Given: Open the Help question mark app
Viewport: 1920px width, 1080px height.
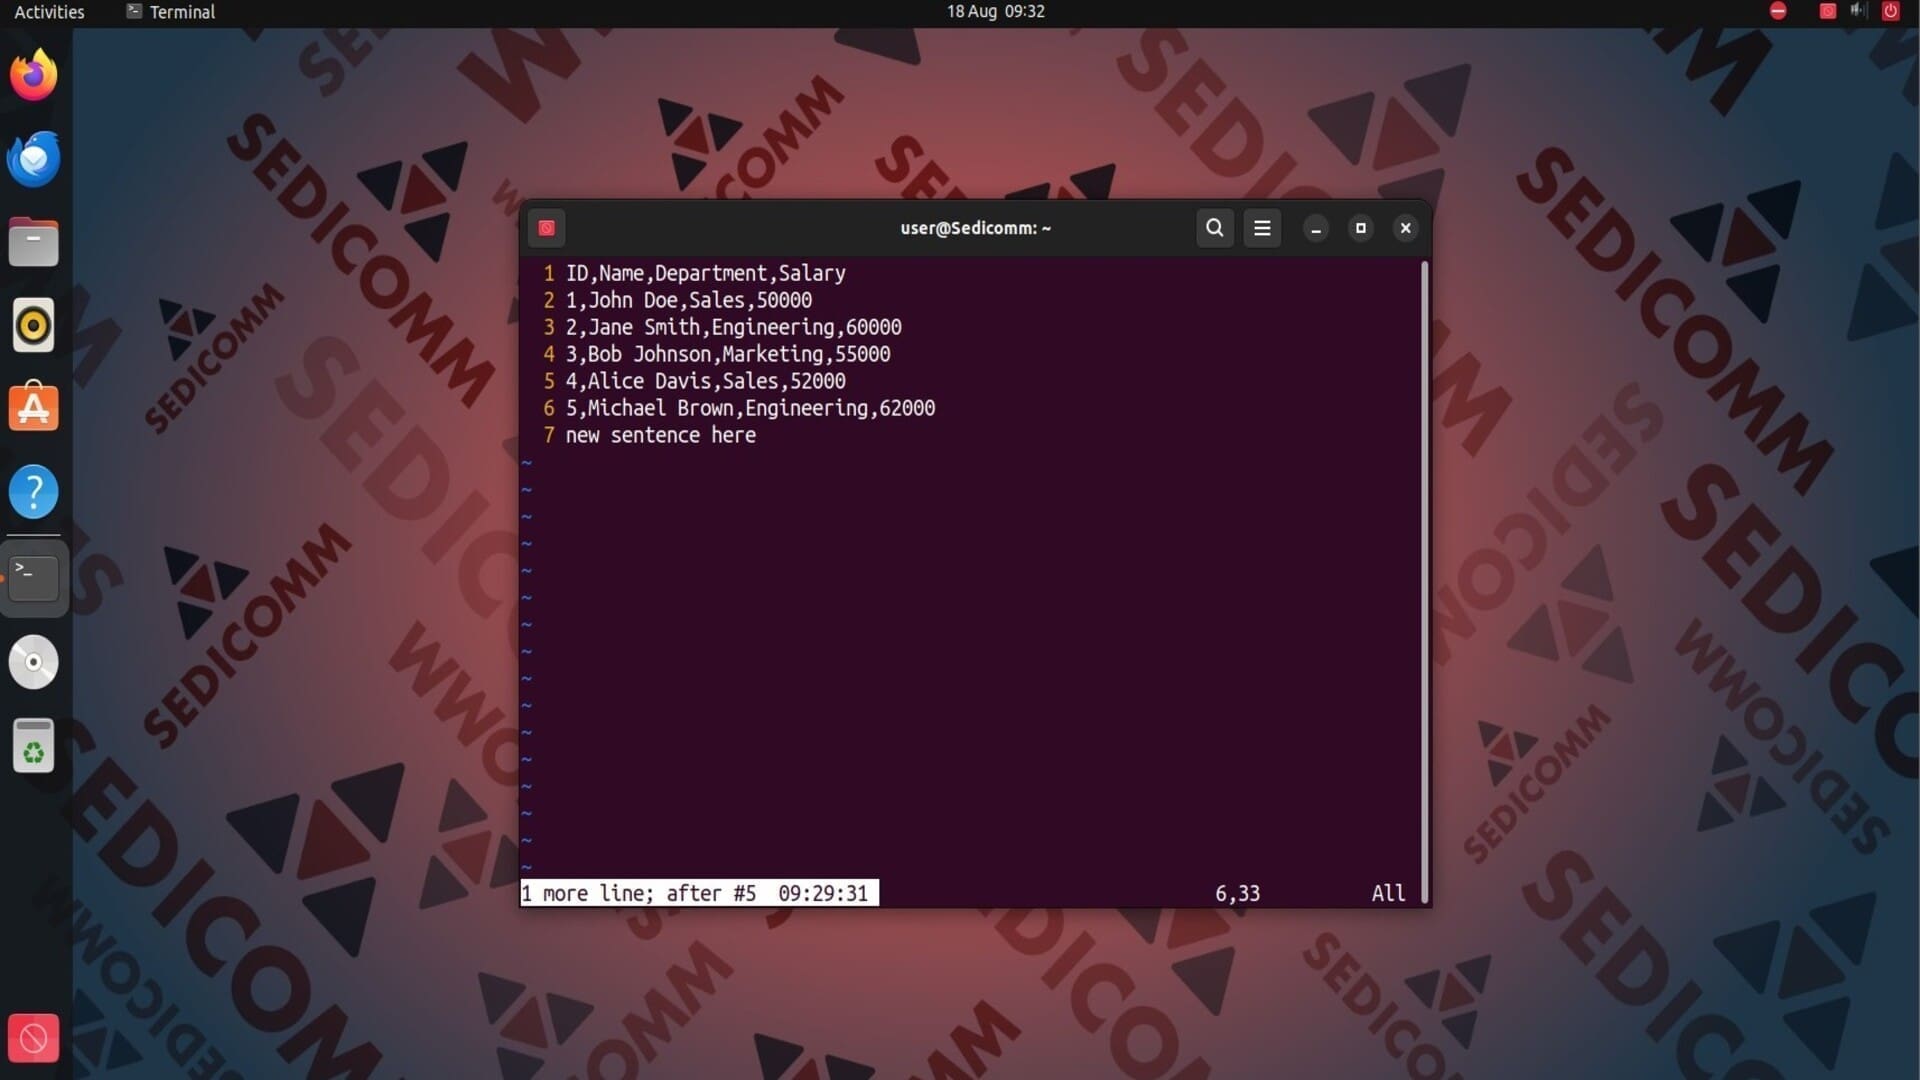Looking at the screenshot, I should 33,492.
